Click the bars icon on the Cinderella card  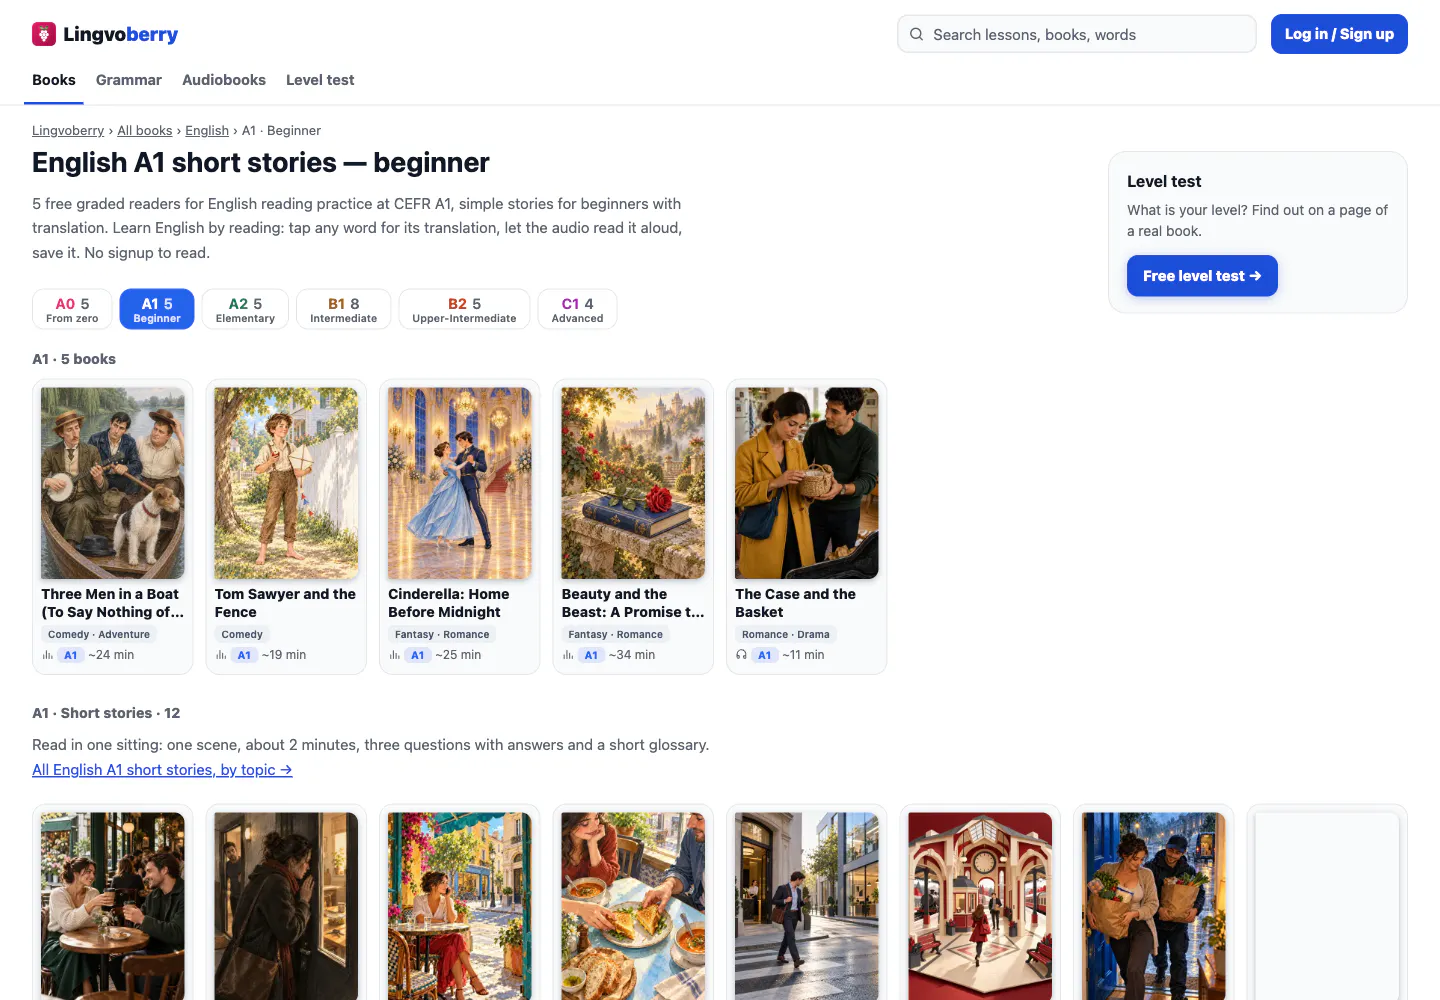pos(394,655)
